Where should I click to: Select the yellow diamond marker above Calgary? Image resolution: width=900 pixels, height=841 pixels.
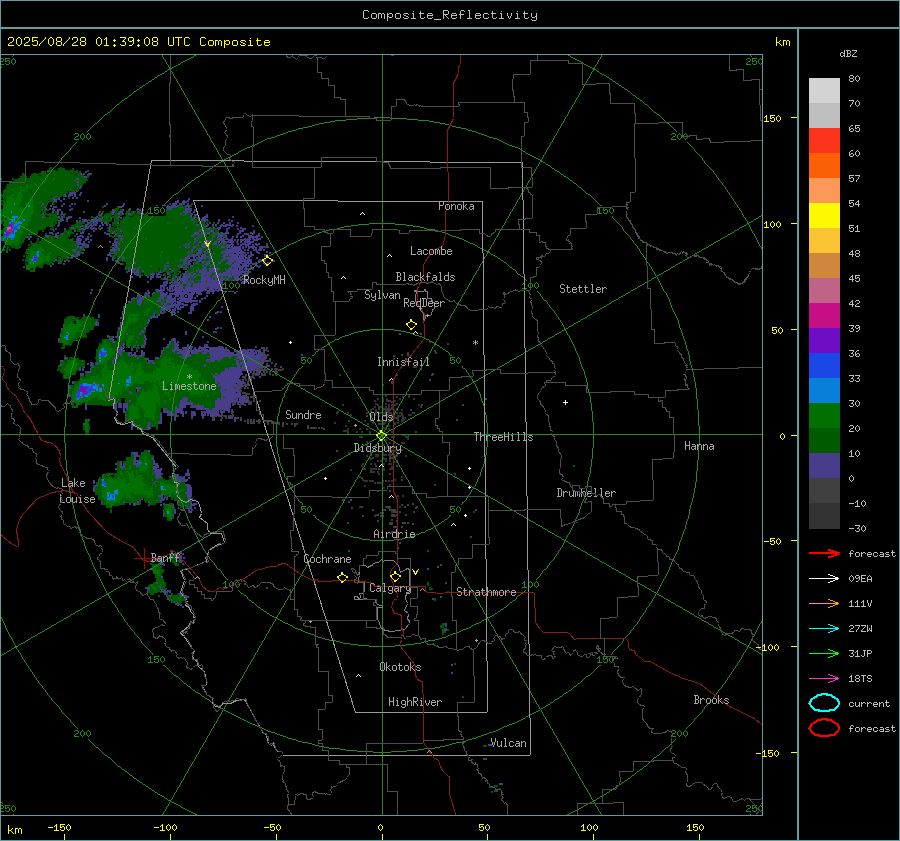(395, 576)
